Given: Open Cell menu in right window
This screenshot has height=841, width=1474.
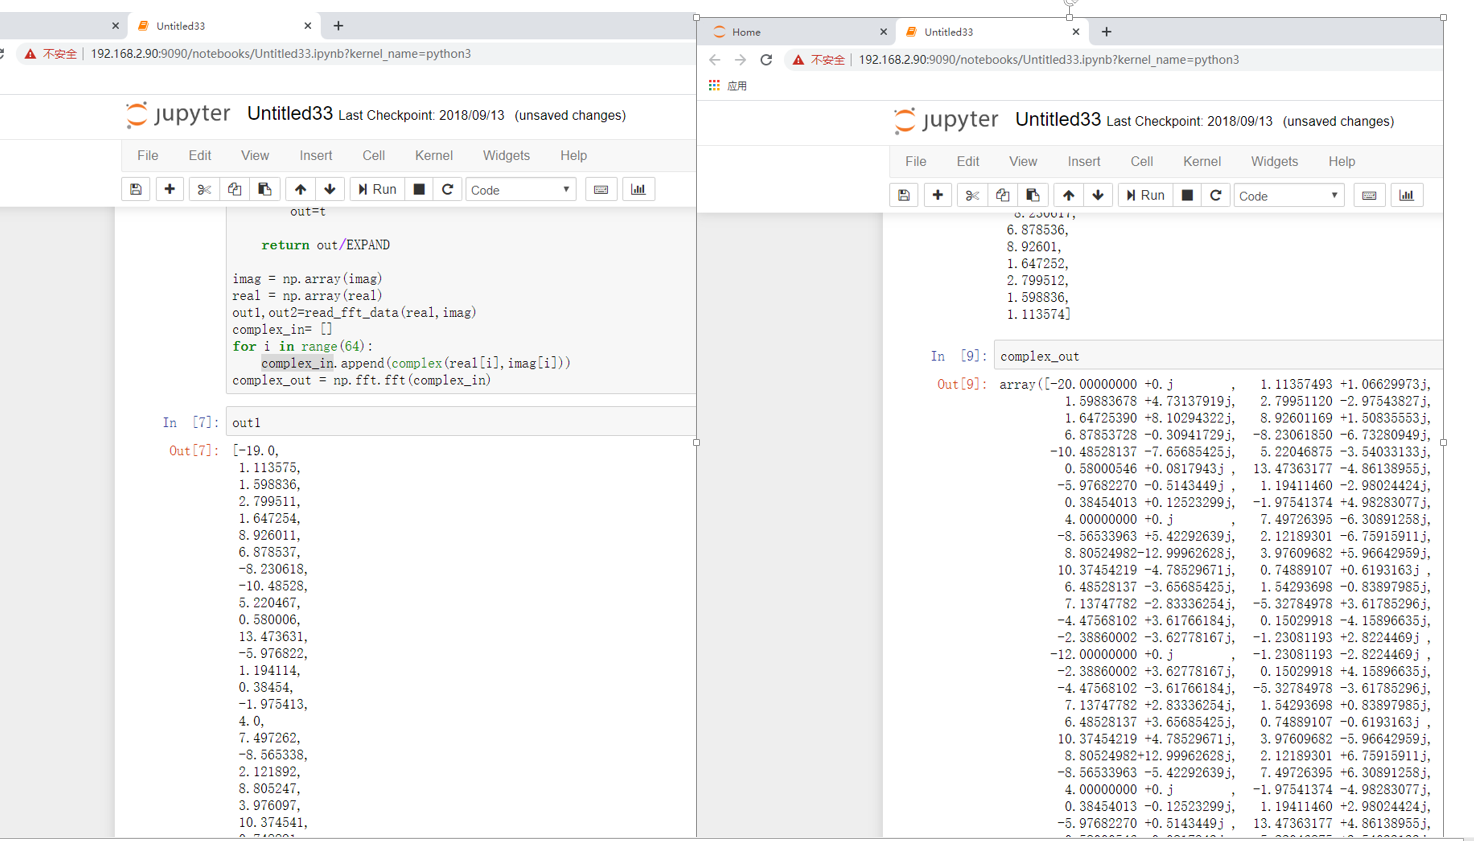Looking at the screenshot, I should pyautogui.click(x=1142, y=161).
